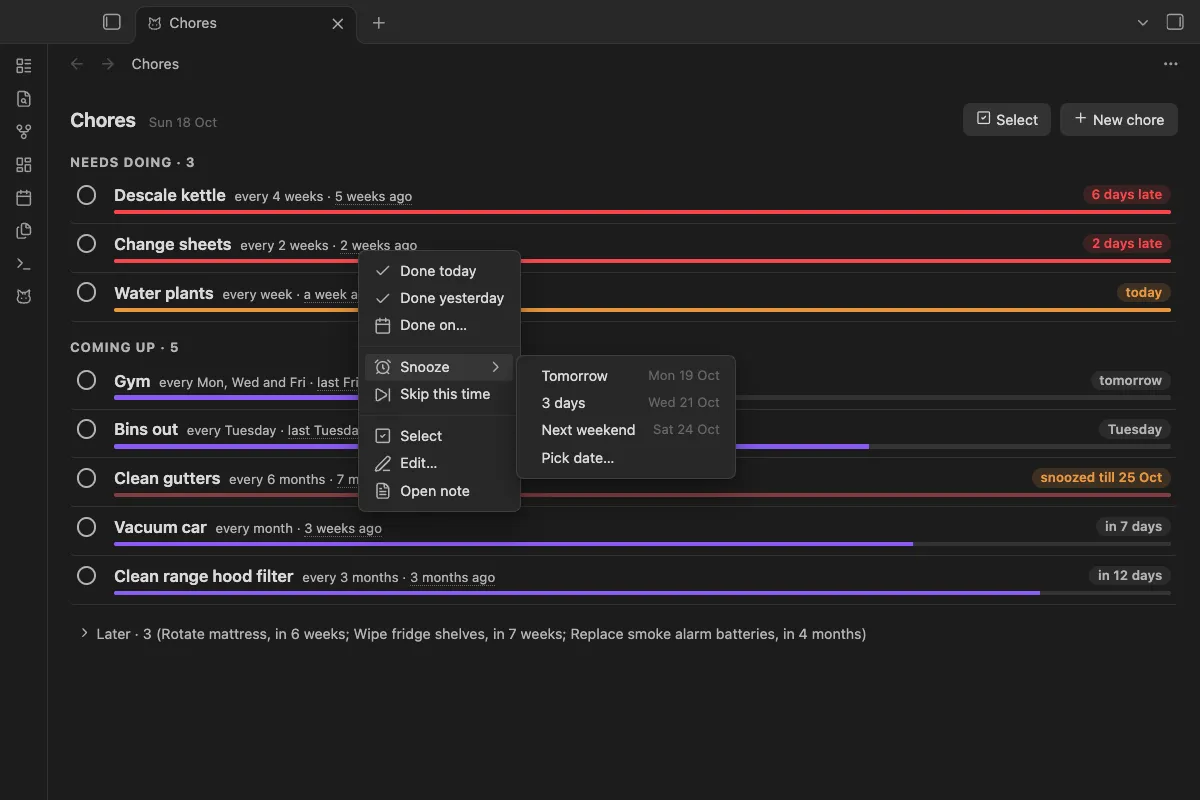
Task: Tick the Clean range hood filter circle
Action: tap(87, 576)
